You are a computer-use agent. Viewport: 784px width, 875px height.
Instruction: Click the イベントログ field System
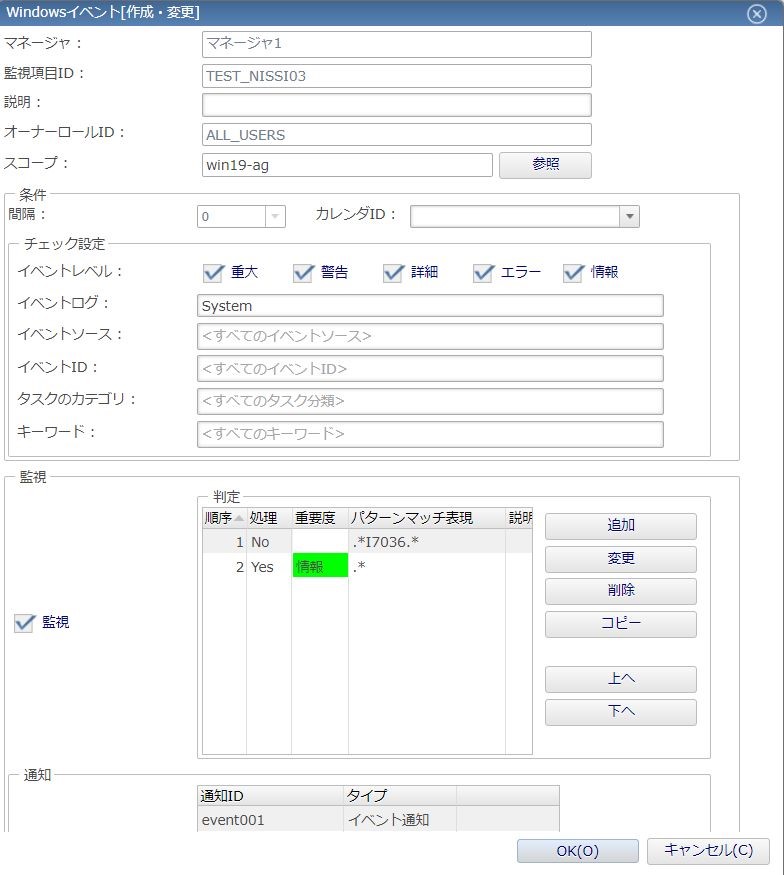pos(430,306)
